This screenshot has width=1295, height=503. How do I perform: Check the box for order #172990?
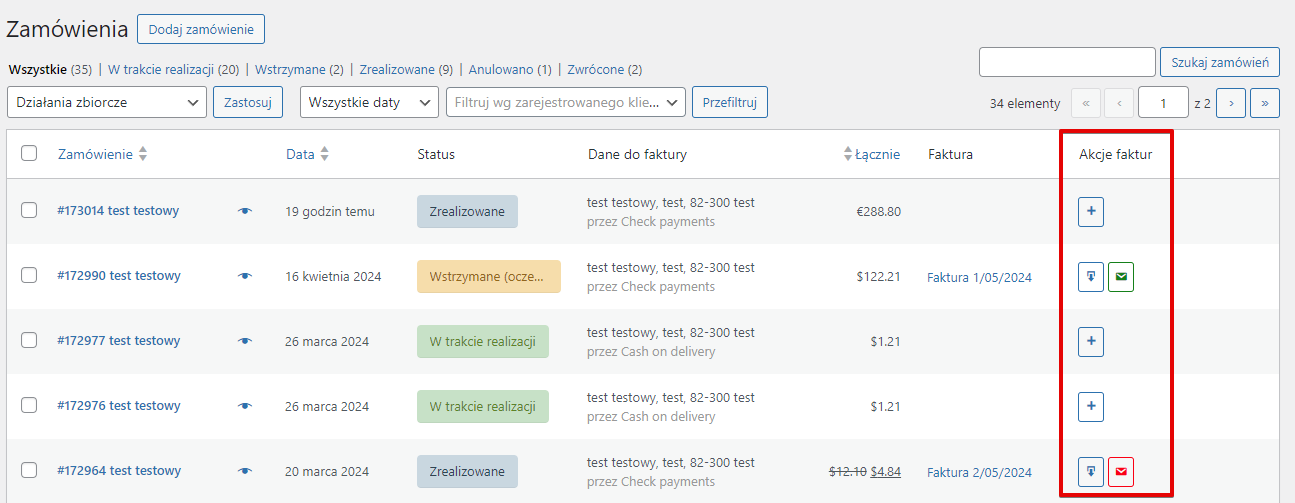tap(29, 275)
